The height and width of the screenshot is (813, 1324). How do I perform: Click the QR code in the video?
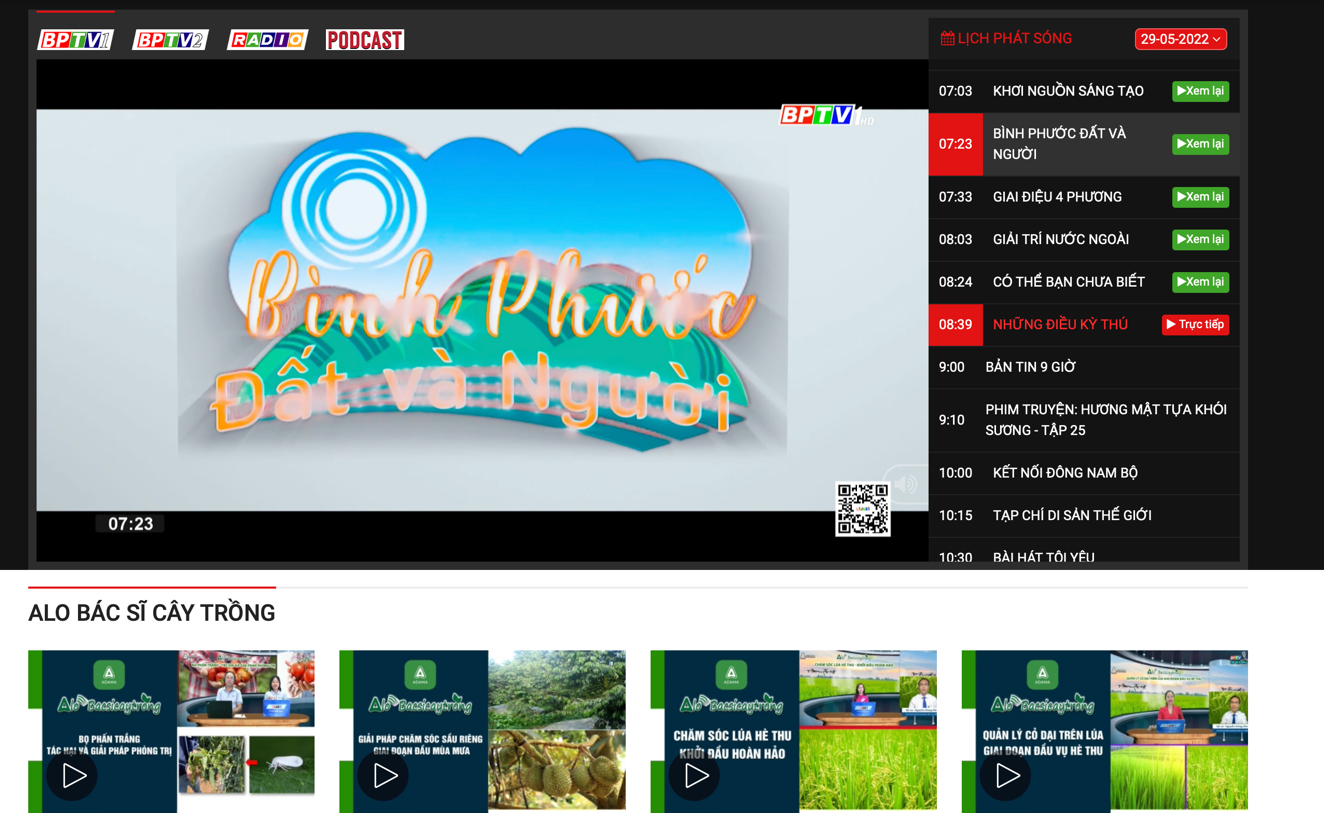pos(862,509)
